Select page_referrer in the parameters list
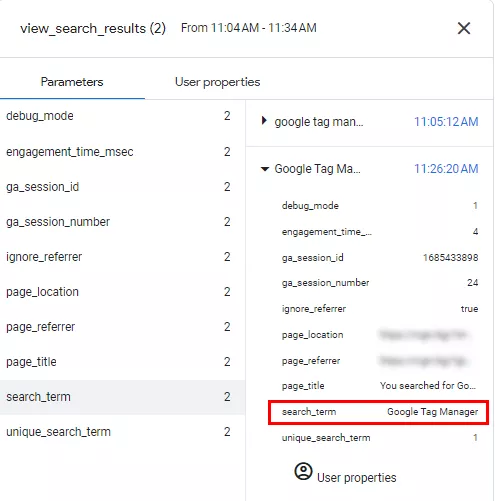This screenshot has height=501, width=495. pos(122,327)
